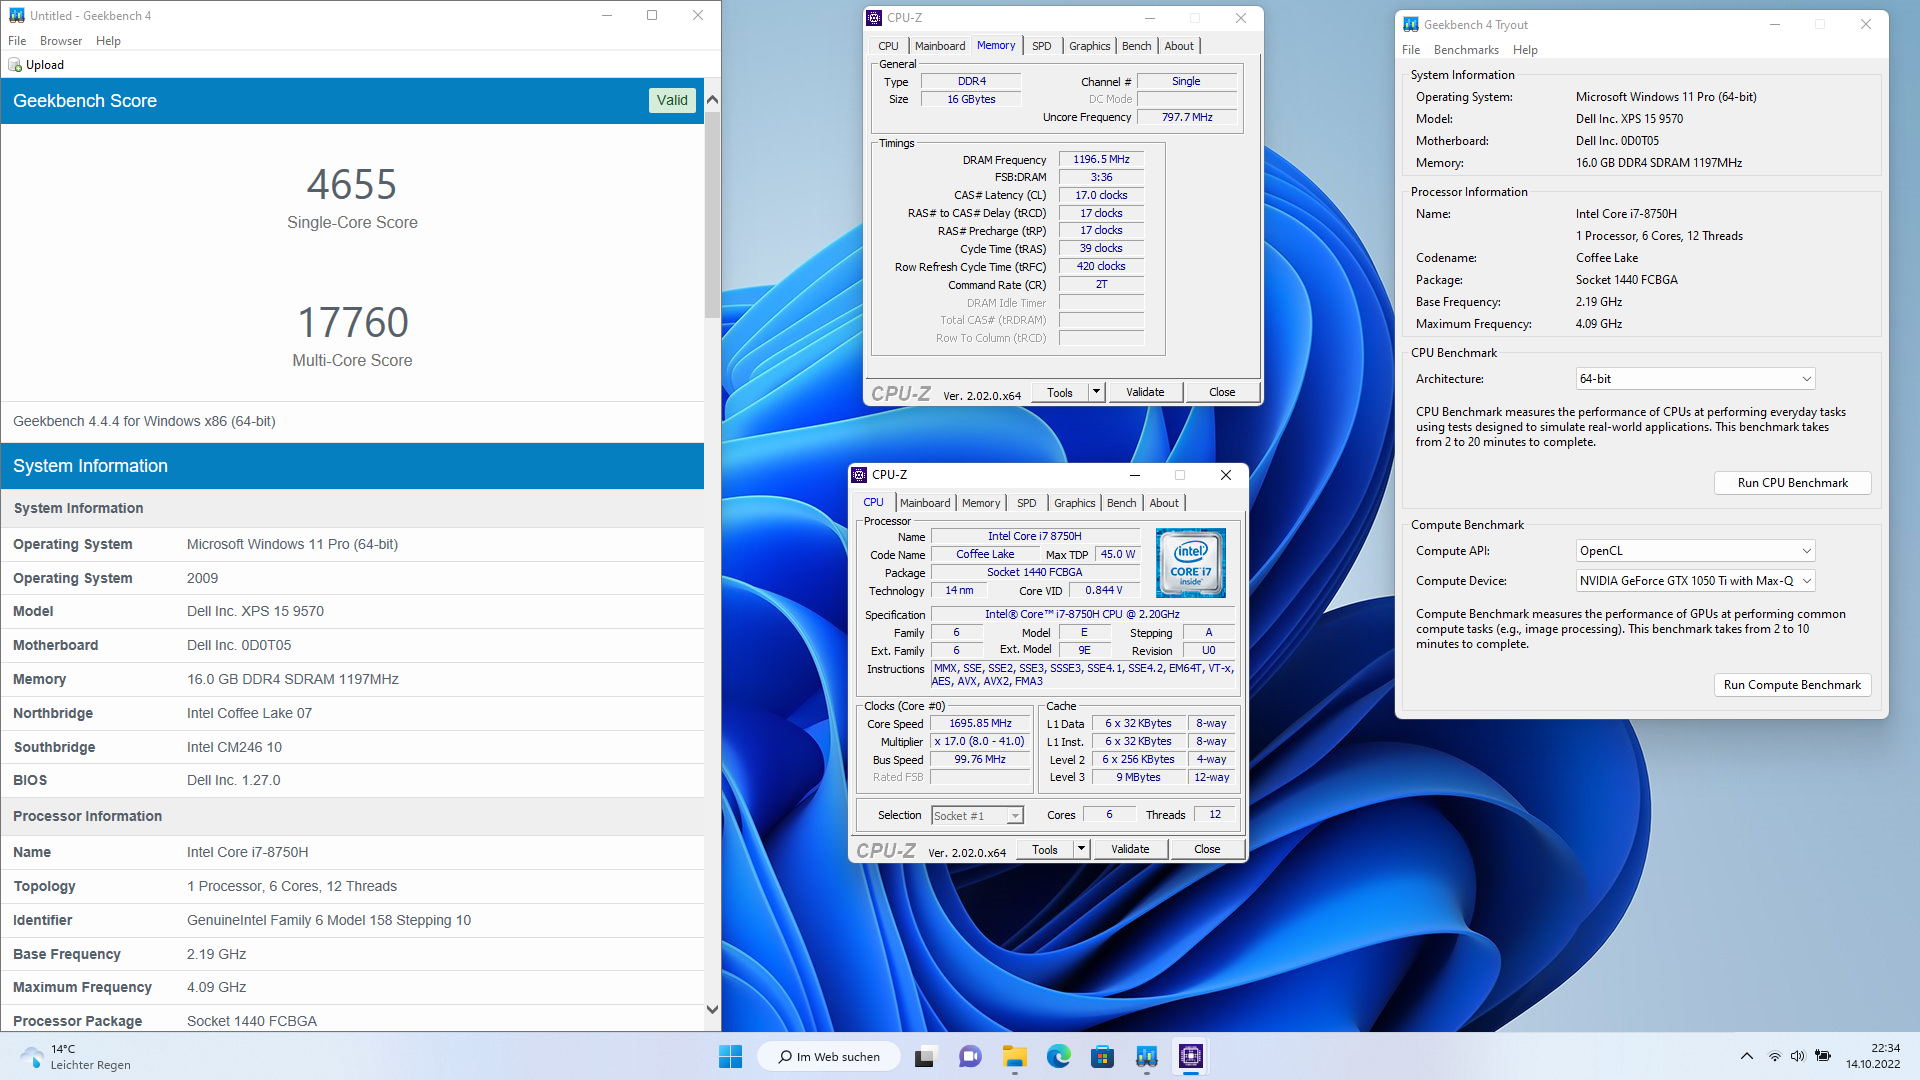Click DRAM Frequency 1196.5 MHz value
Screen dimensions: 1920x1080
1101,160
